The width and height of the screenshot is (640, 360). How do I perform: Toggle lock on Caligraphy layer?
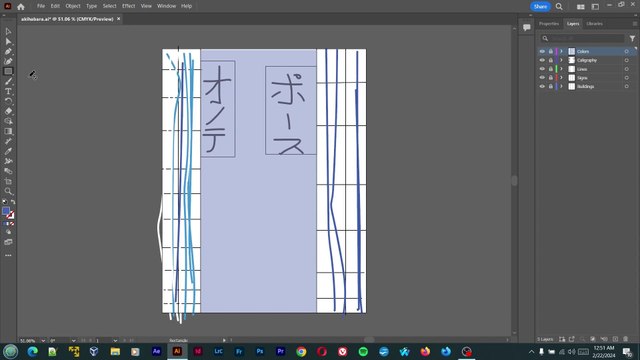[551, 60]
